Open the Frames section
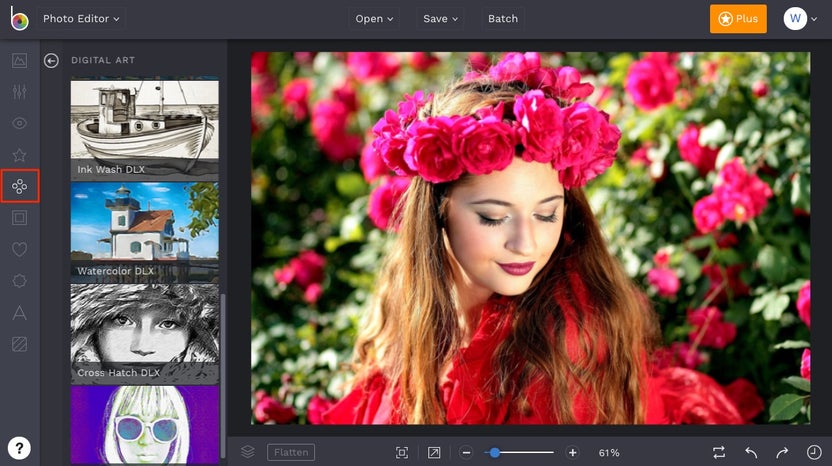 click(19, 218)
